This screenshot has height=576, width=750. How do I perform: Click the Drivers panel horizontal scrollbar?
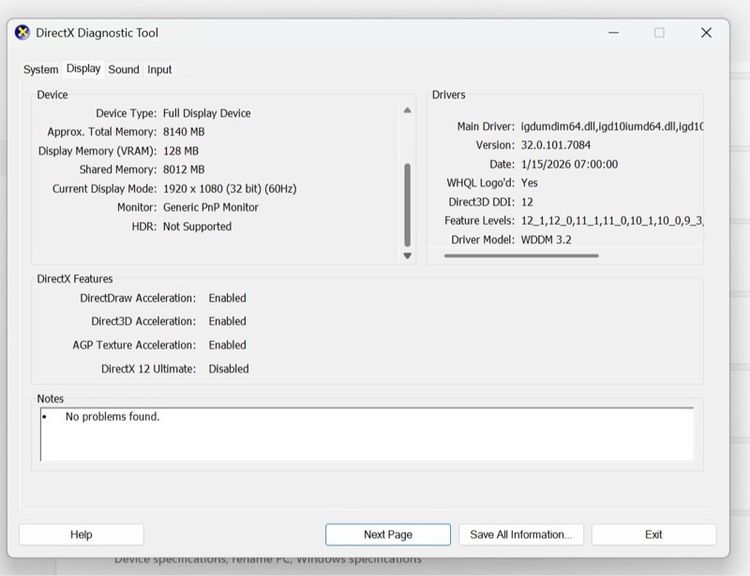coord(521,256)
